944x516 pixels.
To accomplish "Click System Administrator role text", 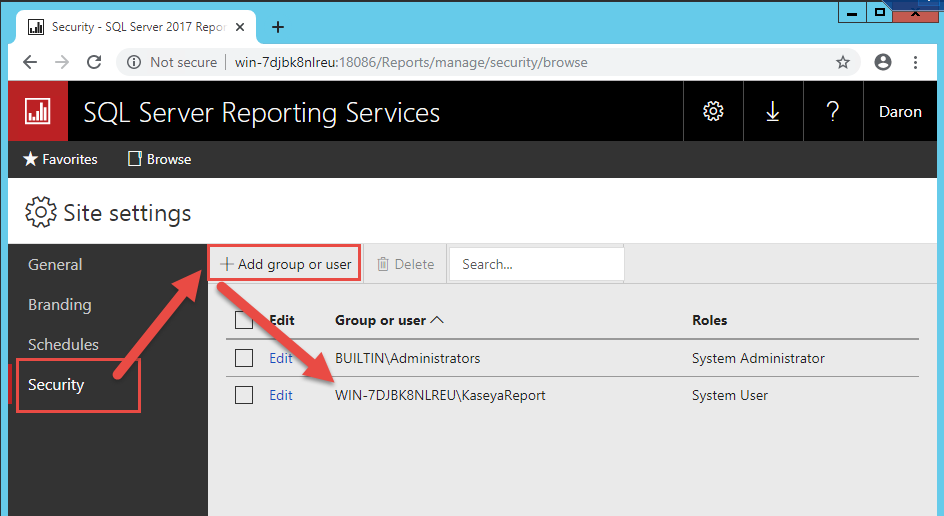I will (758, 358).
